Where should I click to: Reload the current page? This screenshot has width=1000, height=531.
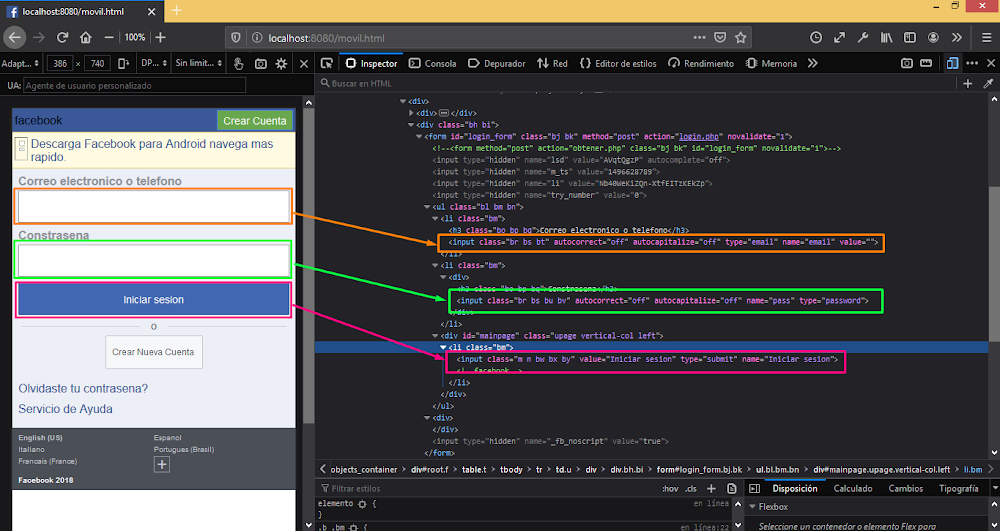pyautogui.click(x=62, y=37)
